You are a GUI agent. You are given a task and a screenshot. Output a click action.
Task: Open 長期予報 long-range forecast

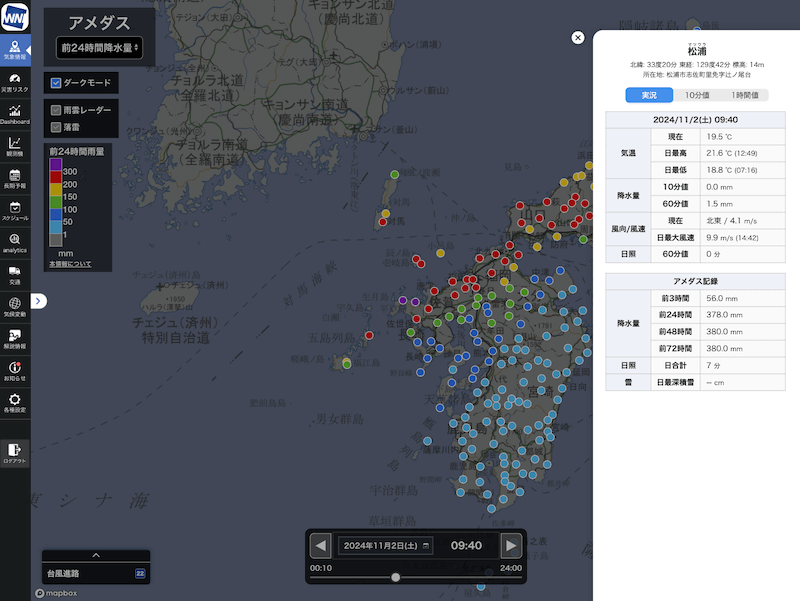(15, 179)
